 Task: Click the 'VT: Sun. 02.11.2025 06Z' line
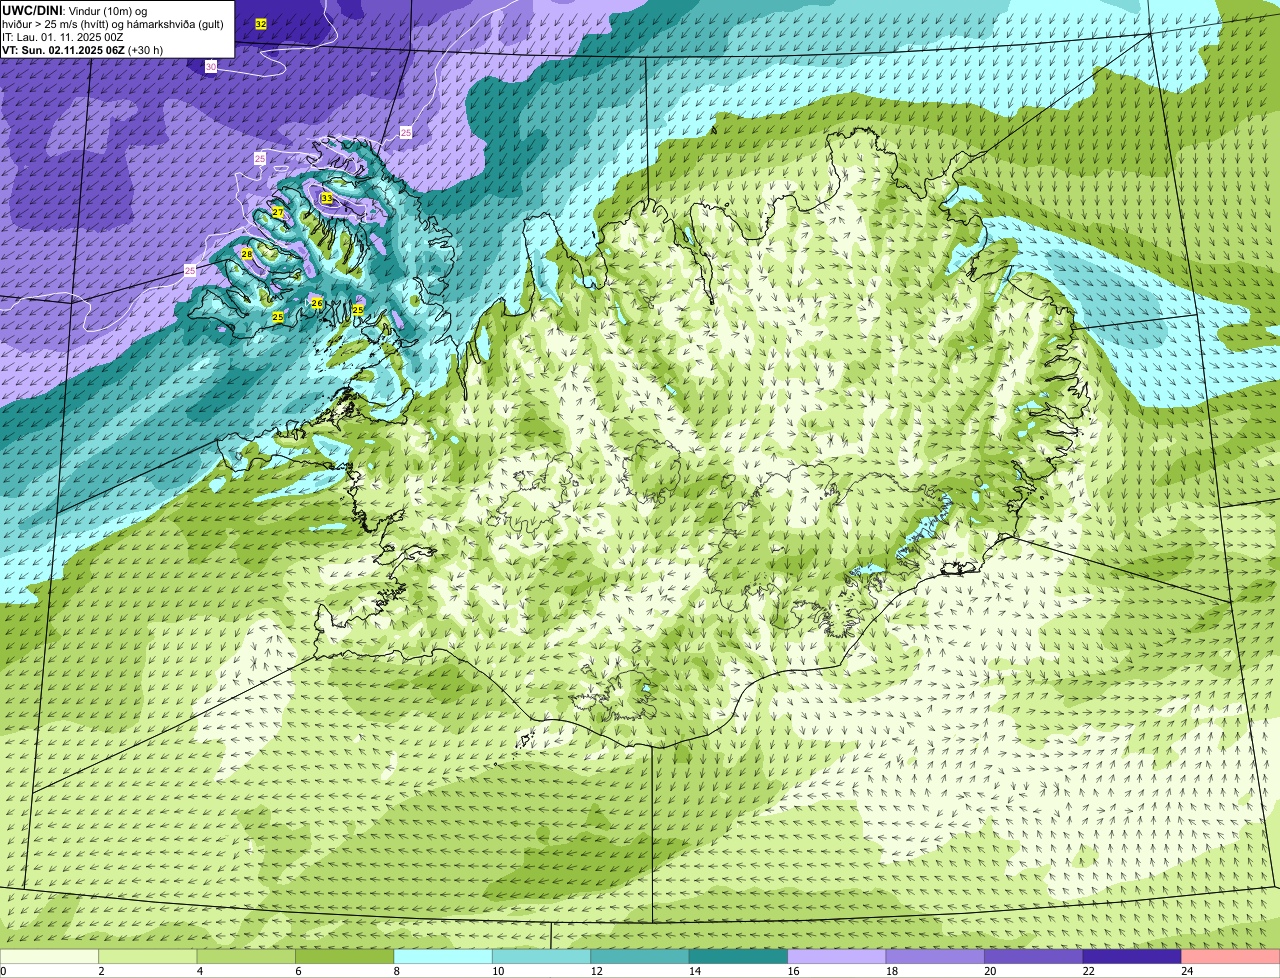pos(63,50)
